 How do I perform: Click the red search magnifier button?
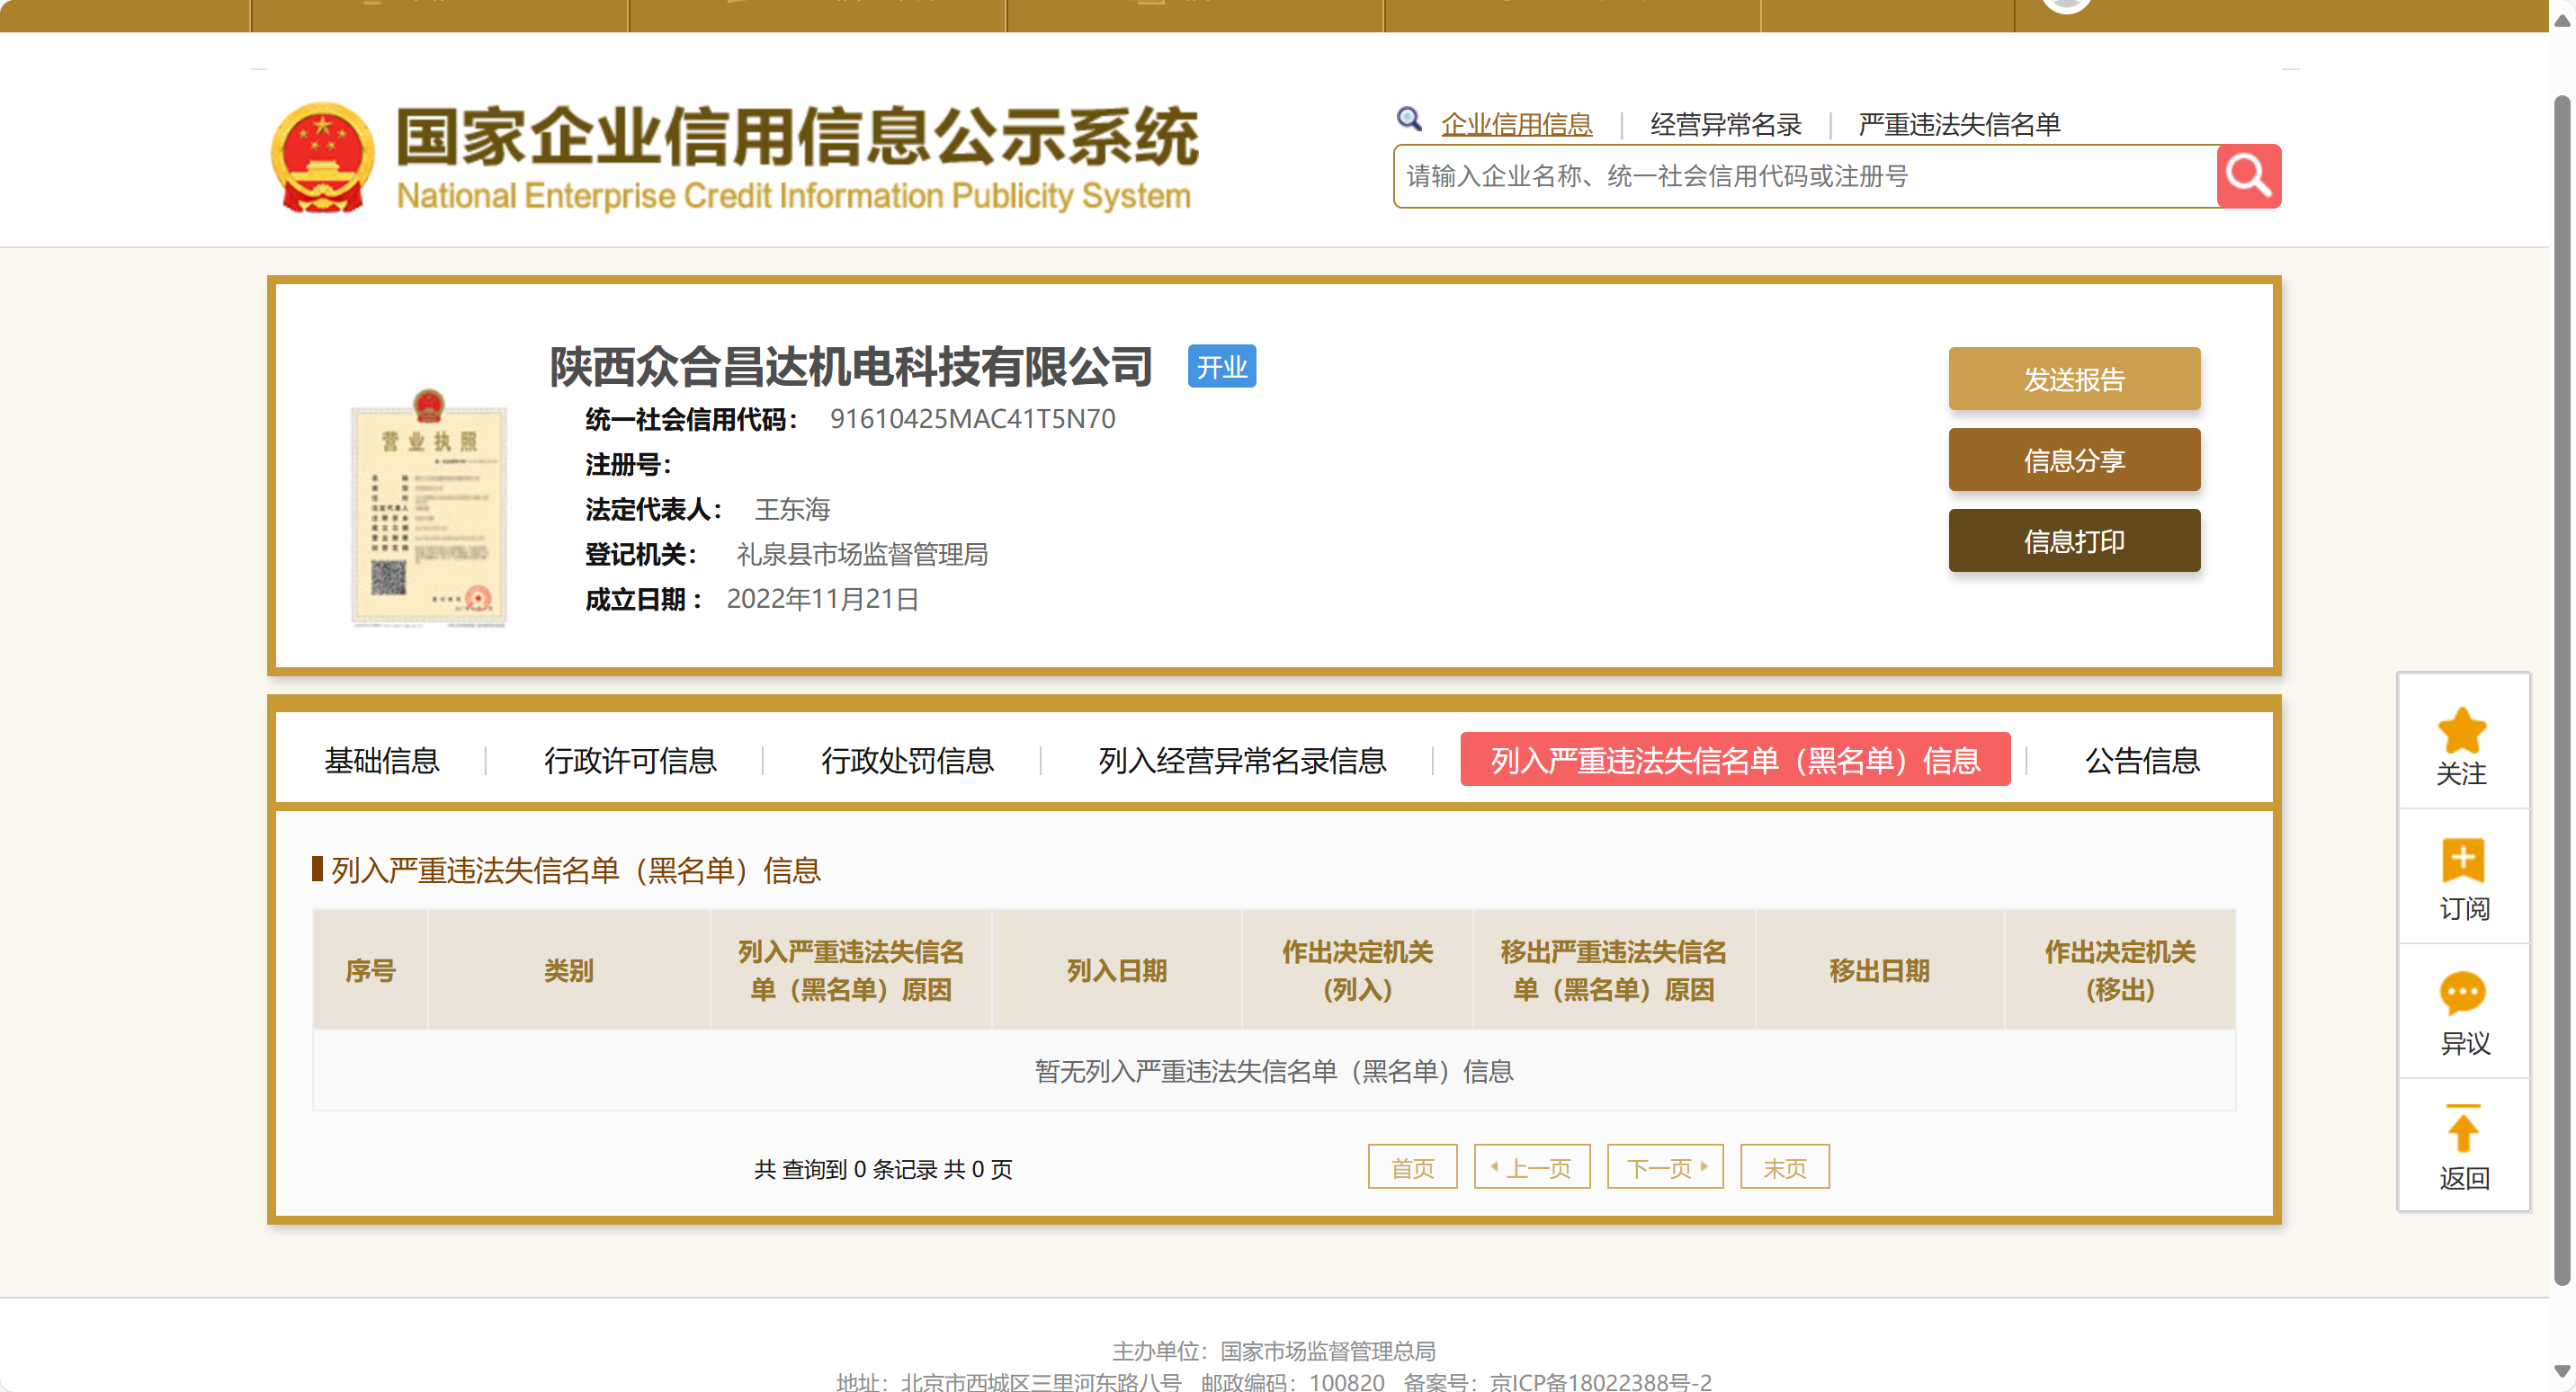(2247, 176)
